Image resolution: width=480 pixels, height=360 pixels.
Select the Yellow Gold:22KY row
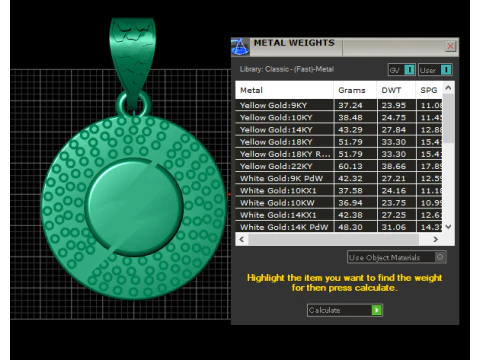[x=339, y=166]
